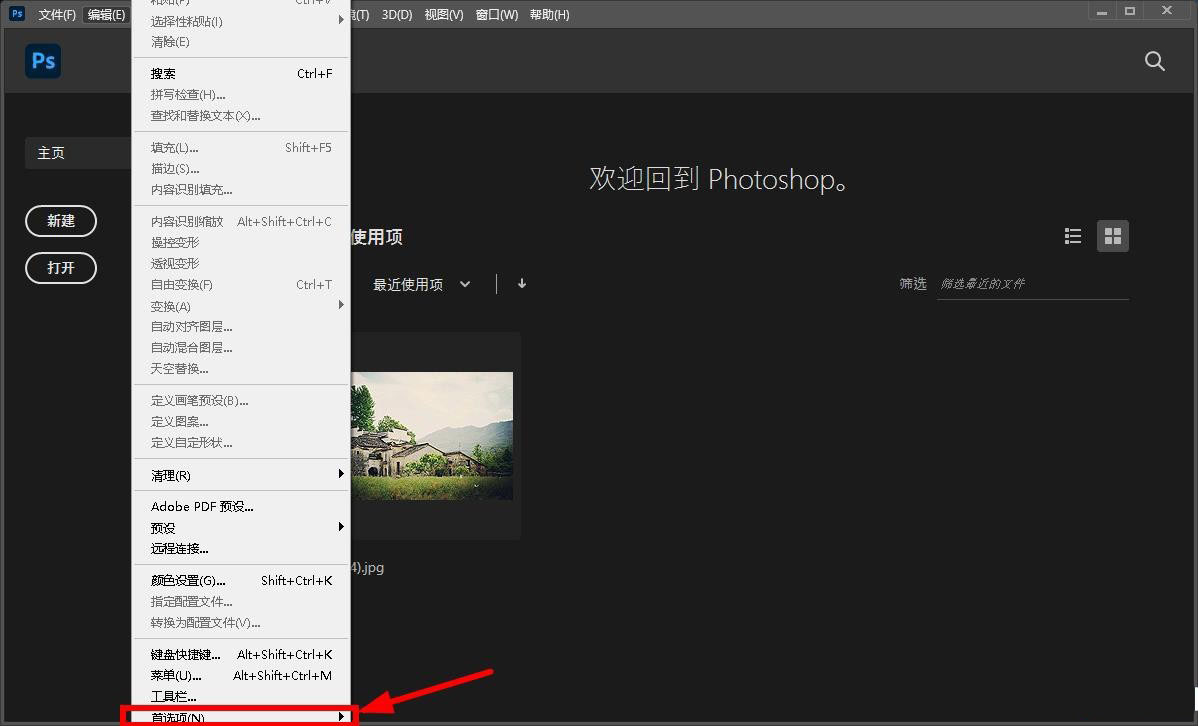Choose 描边(S) menu entry
The width and height of the screenshot is (1198, 726).
tap(241, 168)
